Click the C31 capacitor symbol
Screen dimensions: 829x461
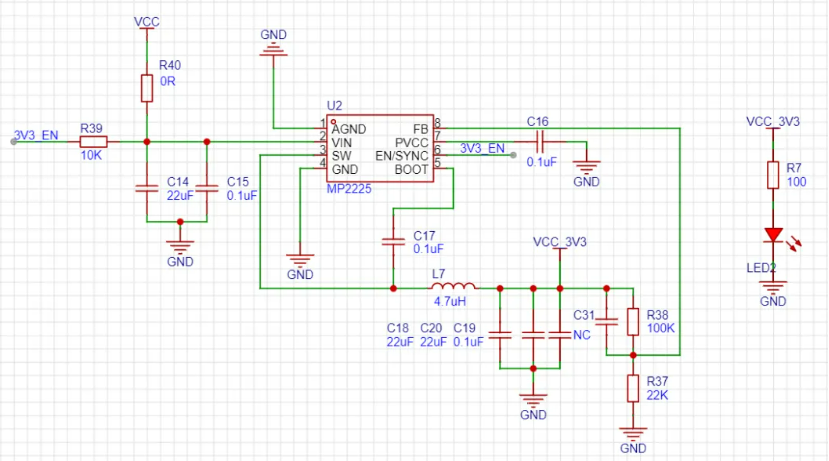606,321
